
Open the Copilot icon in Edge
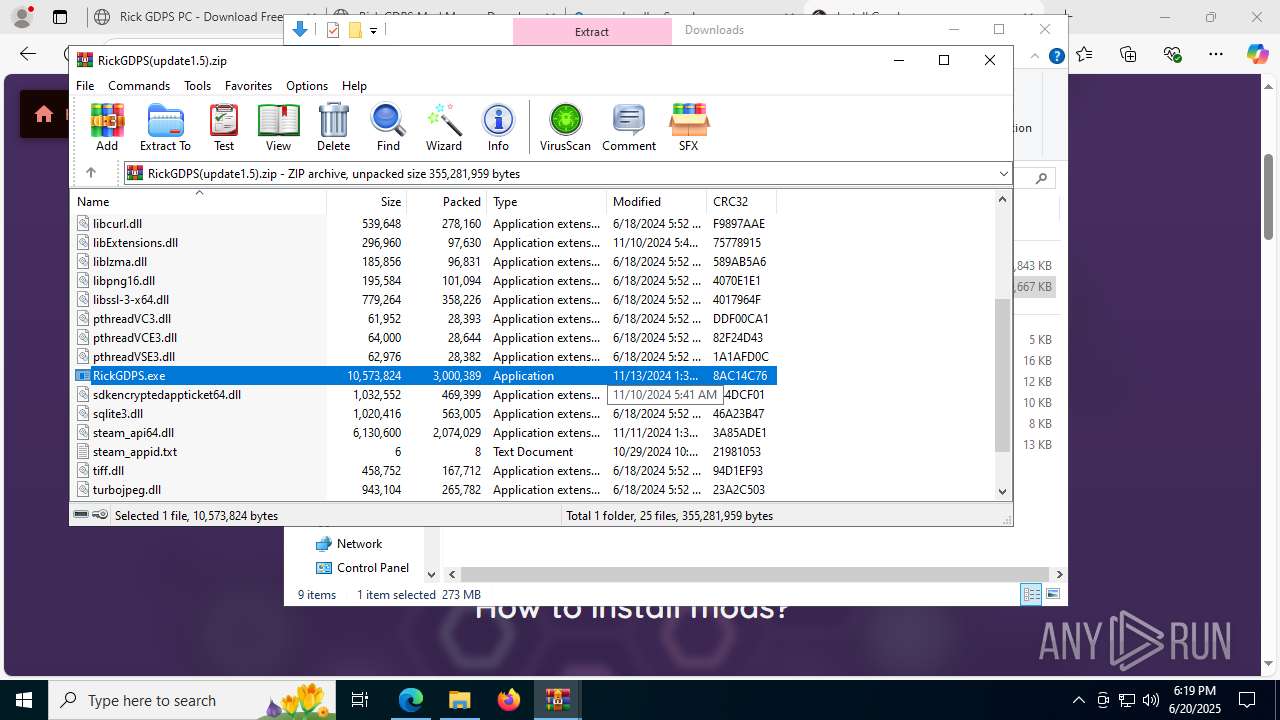click(x=1258, y=54)
